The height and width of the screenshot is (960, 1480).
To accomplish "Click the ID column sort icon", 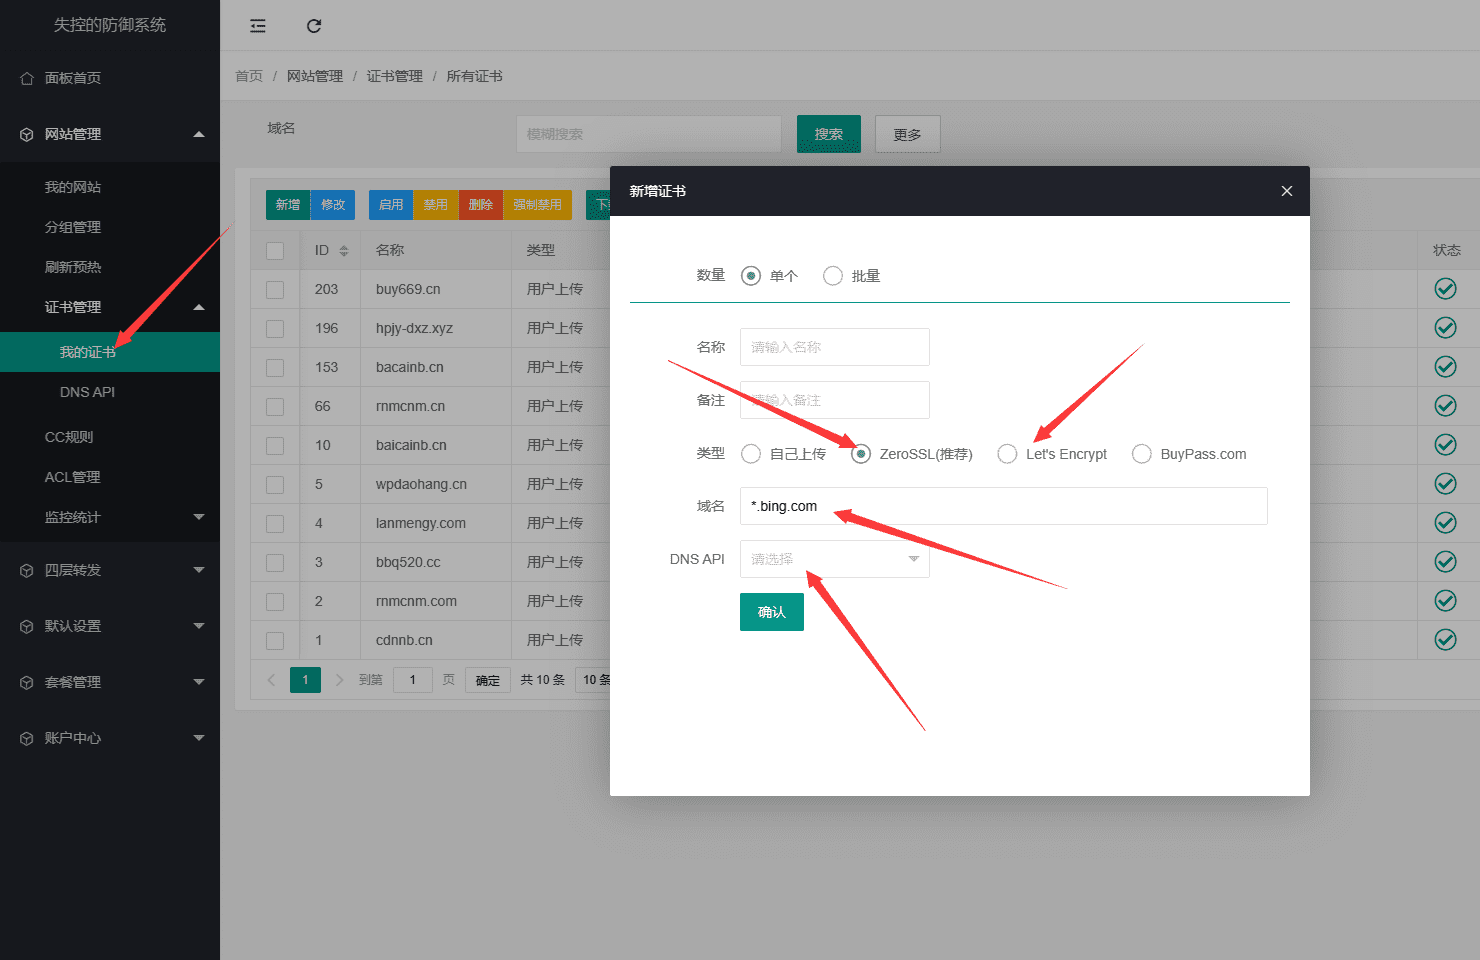I will coord(344,251).
